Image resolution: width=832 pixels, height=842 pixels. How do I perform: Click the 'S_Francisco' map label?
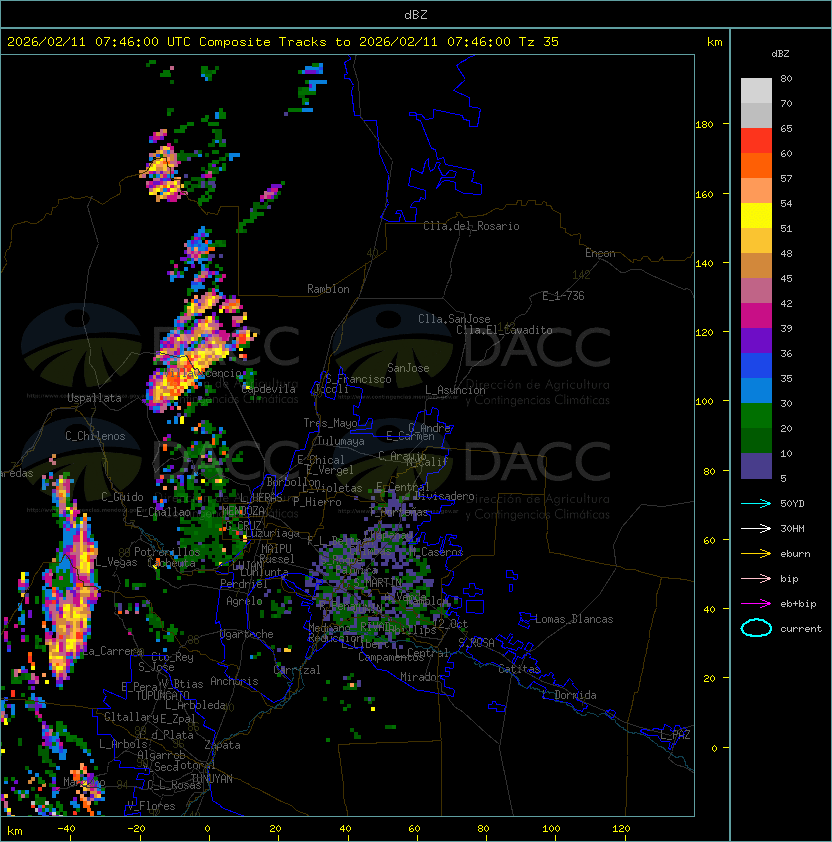click(358, 379)
